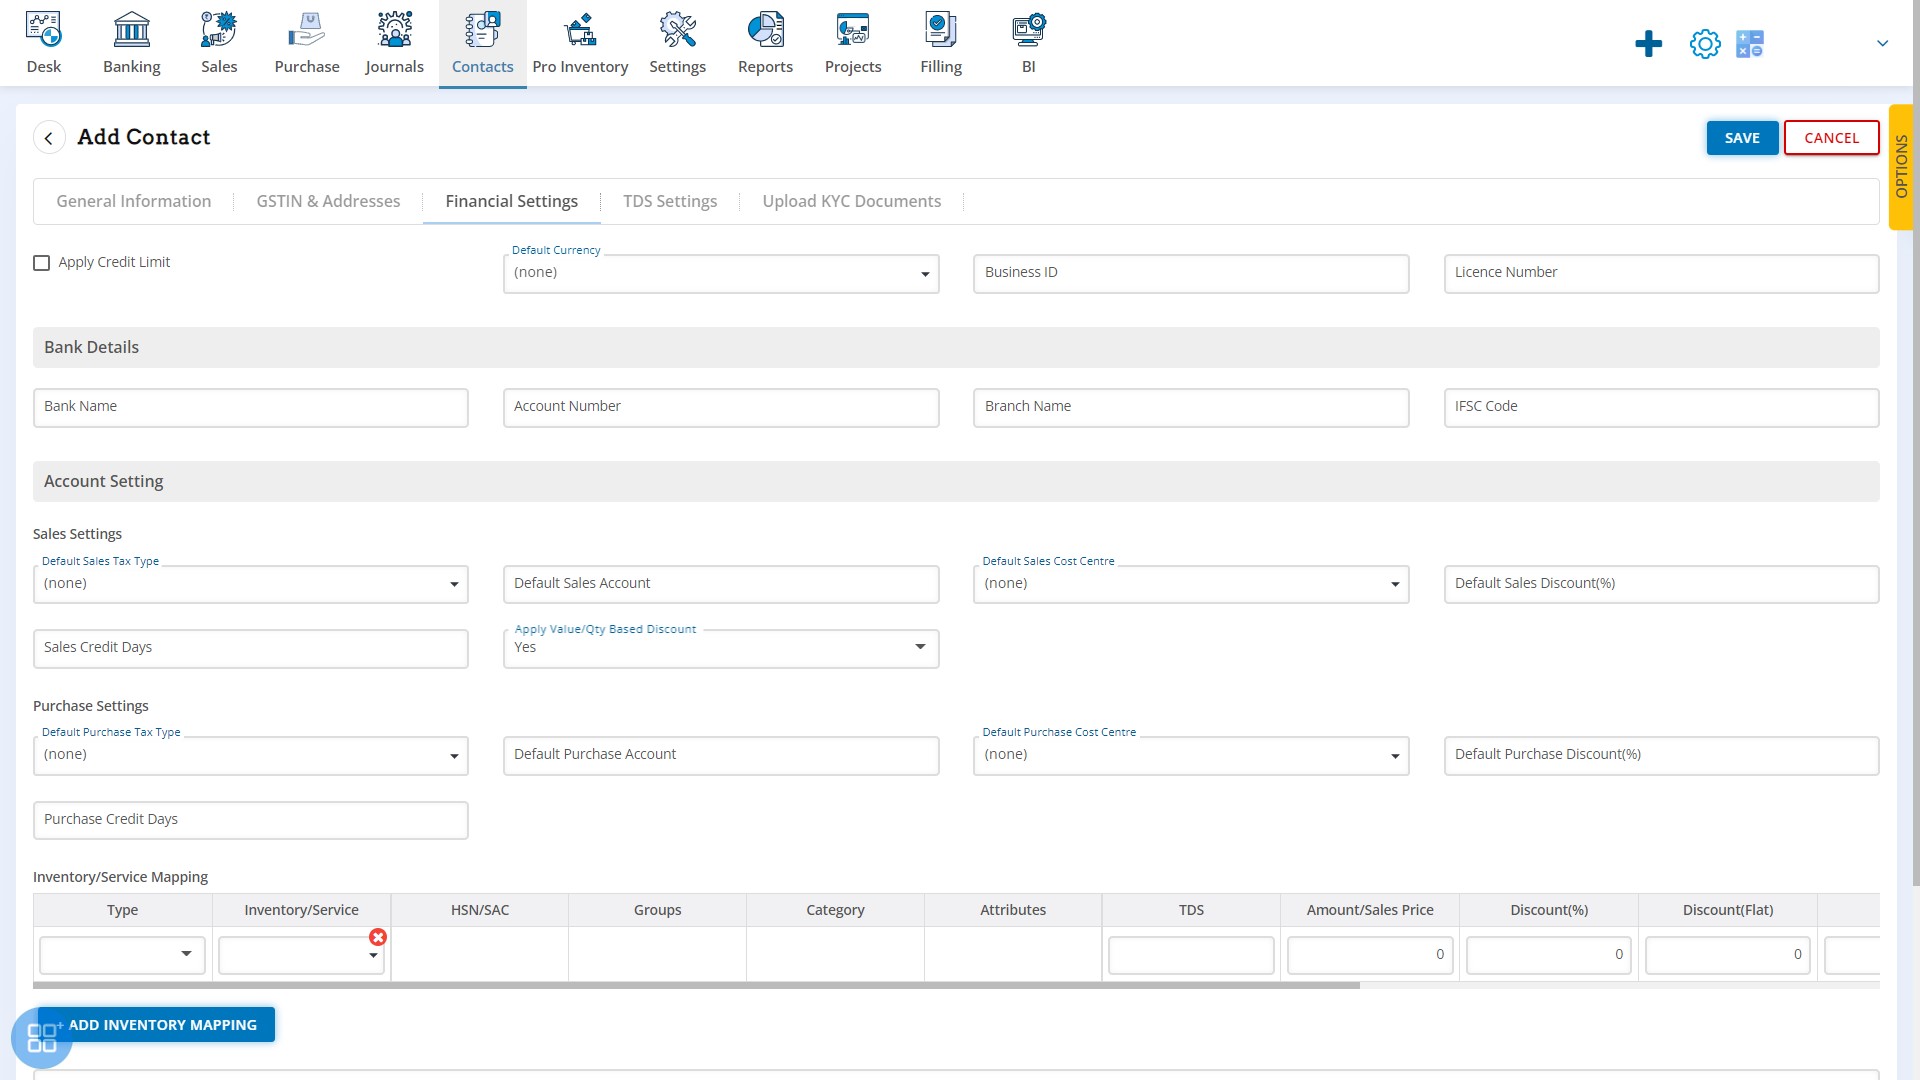
Task: Navigate to Projects module
Action: [852, 42]
